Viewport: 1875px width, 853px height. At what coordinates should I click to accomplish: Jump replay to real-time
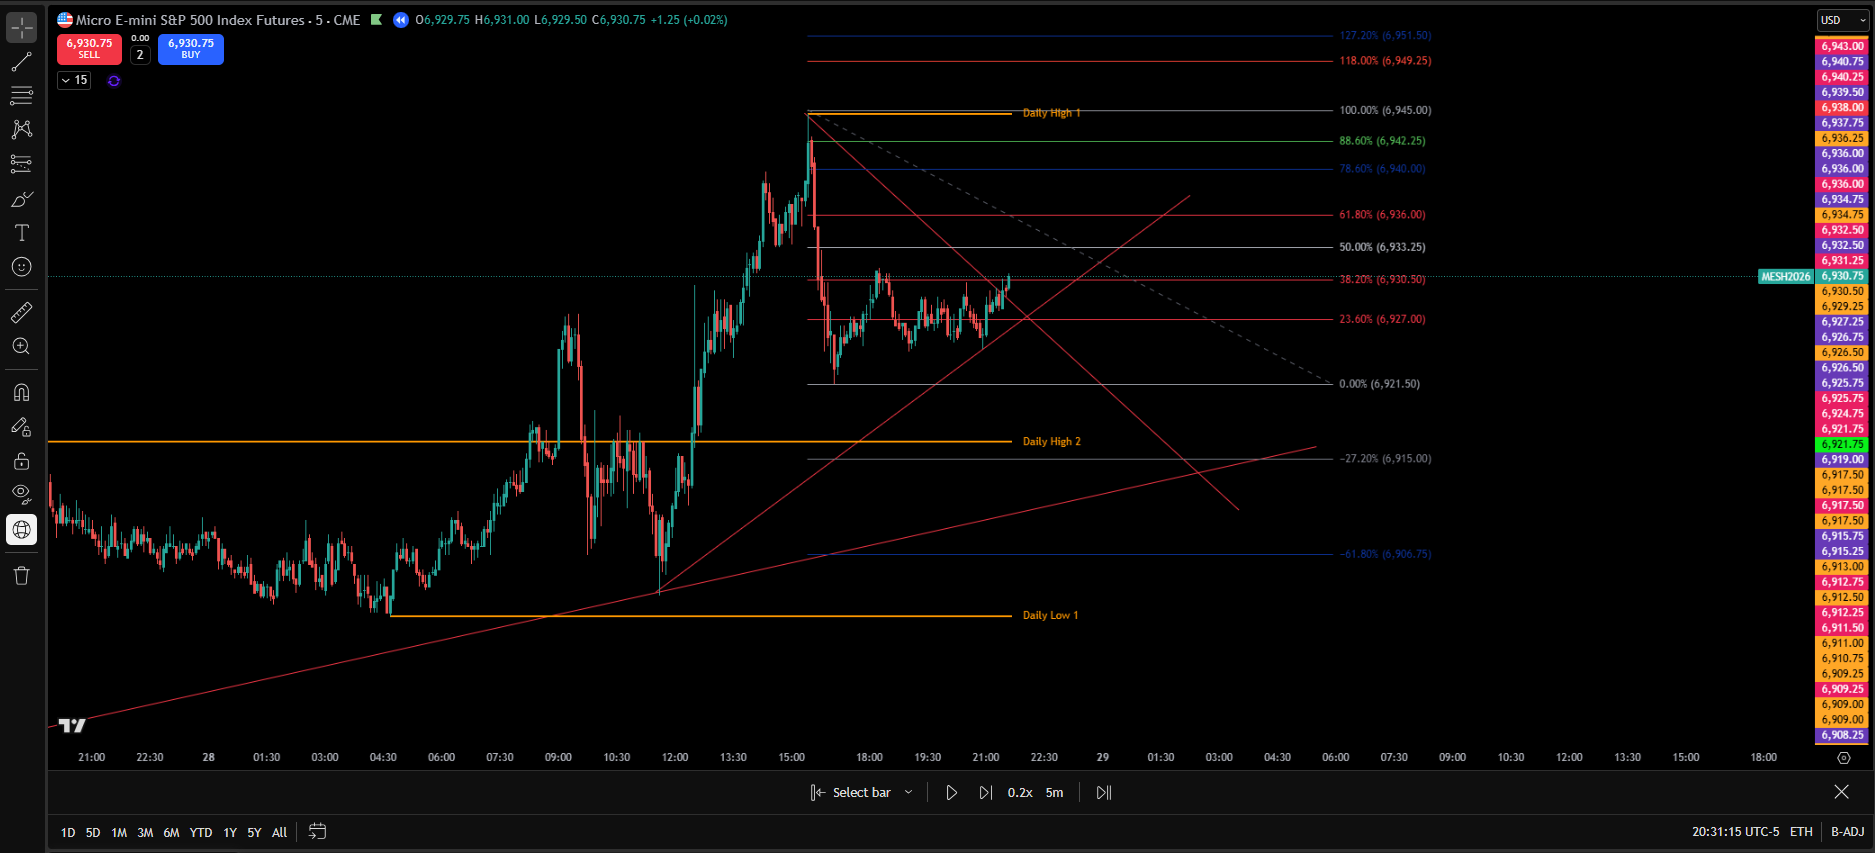(x=1103, y=792)
